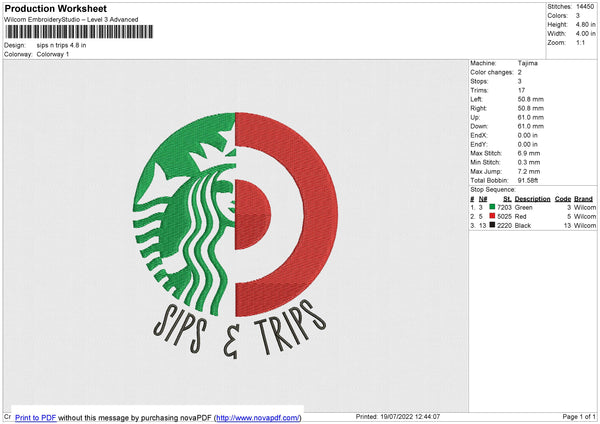Click the 'Production Worksheet' title
The width and height of the screenshot is (600, 424).
[55, 8]
